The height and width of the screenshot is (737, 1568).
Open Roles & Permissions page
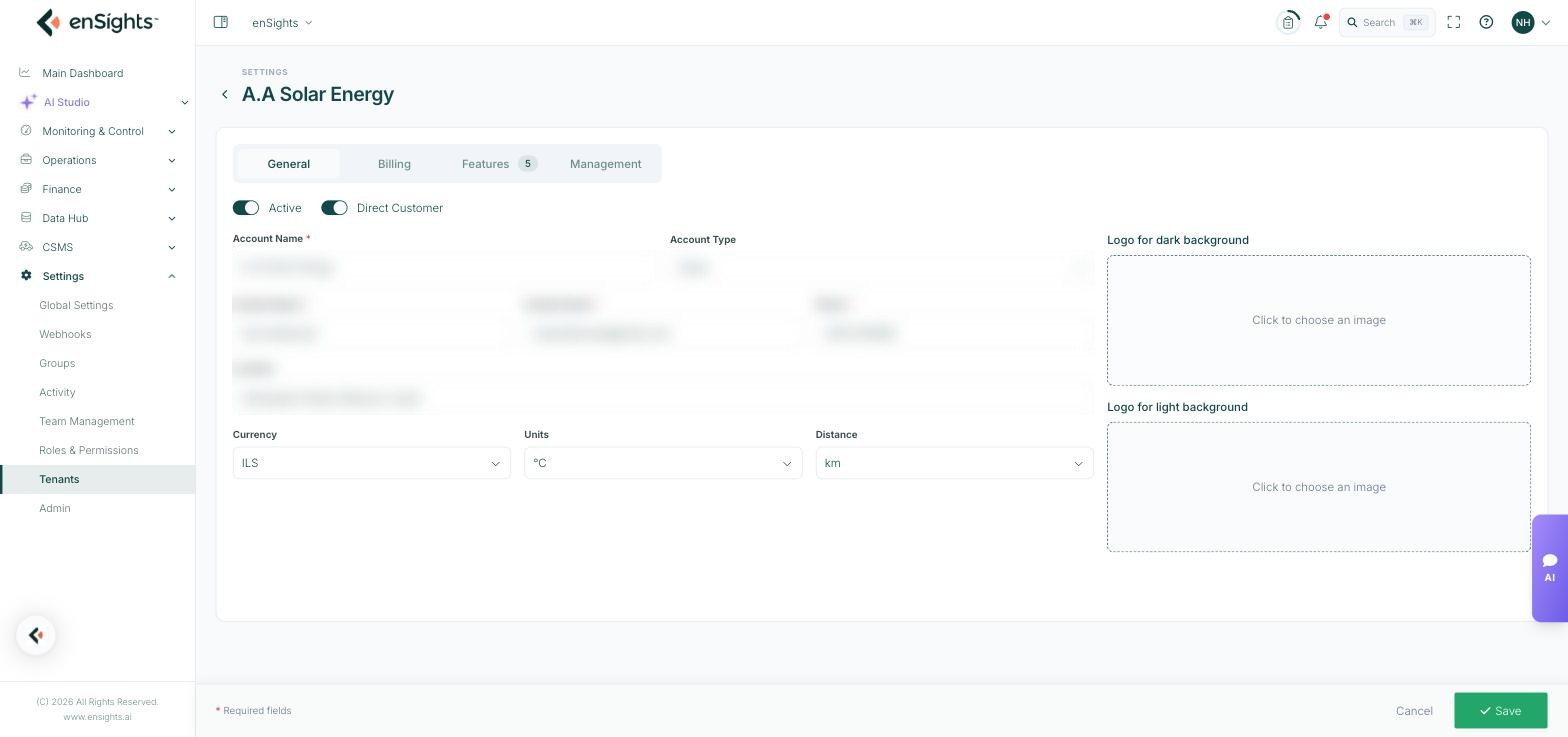click(89, 450)
